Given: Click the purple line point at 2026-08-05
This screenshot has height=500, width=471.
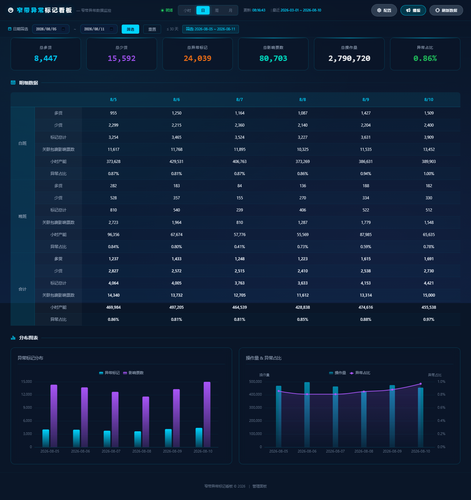Looking at the screenshot, I should coord(279,391).
